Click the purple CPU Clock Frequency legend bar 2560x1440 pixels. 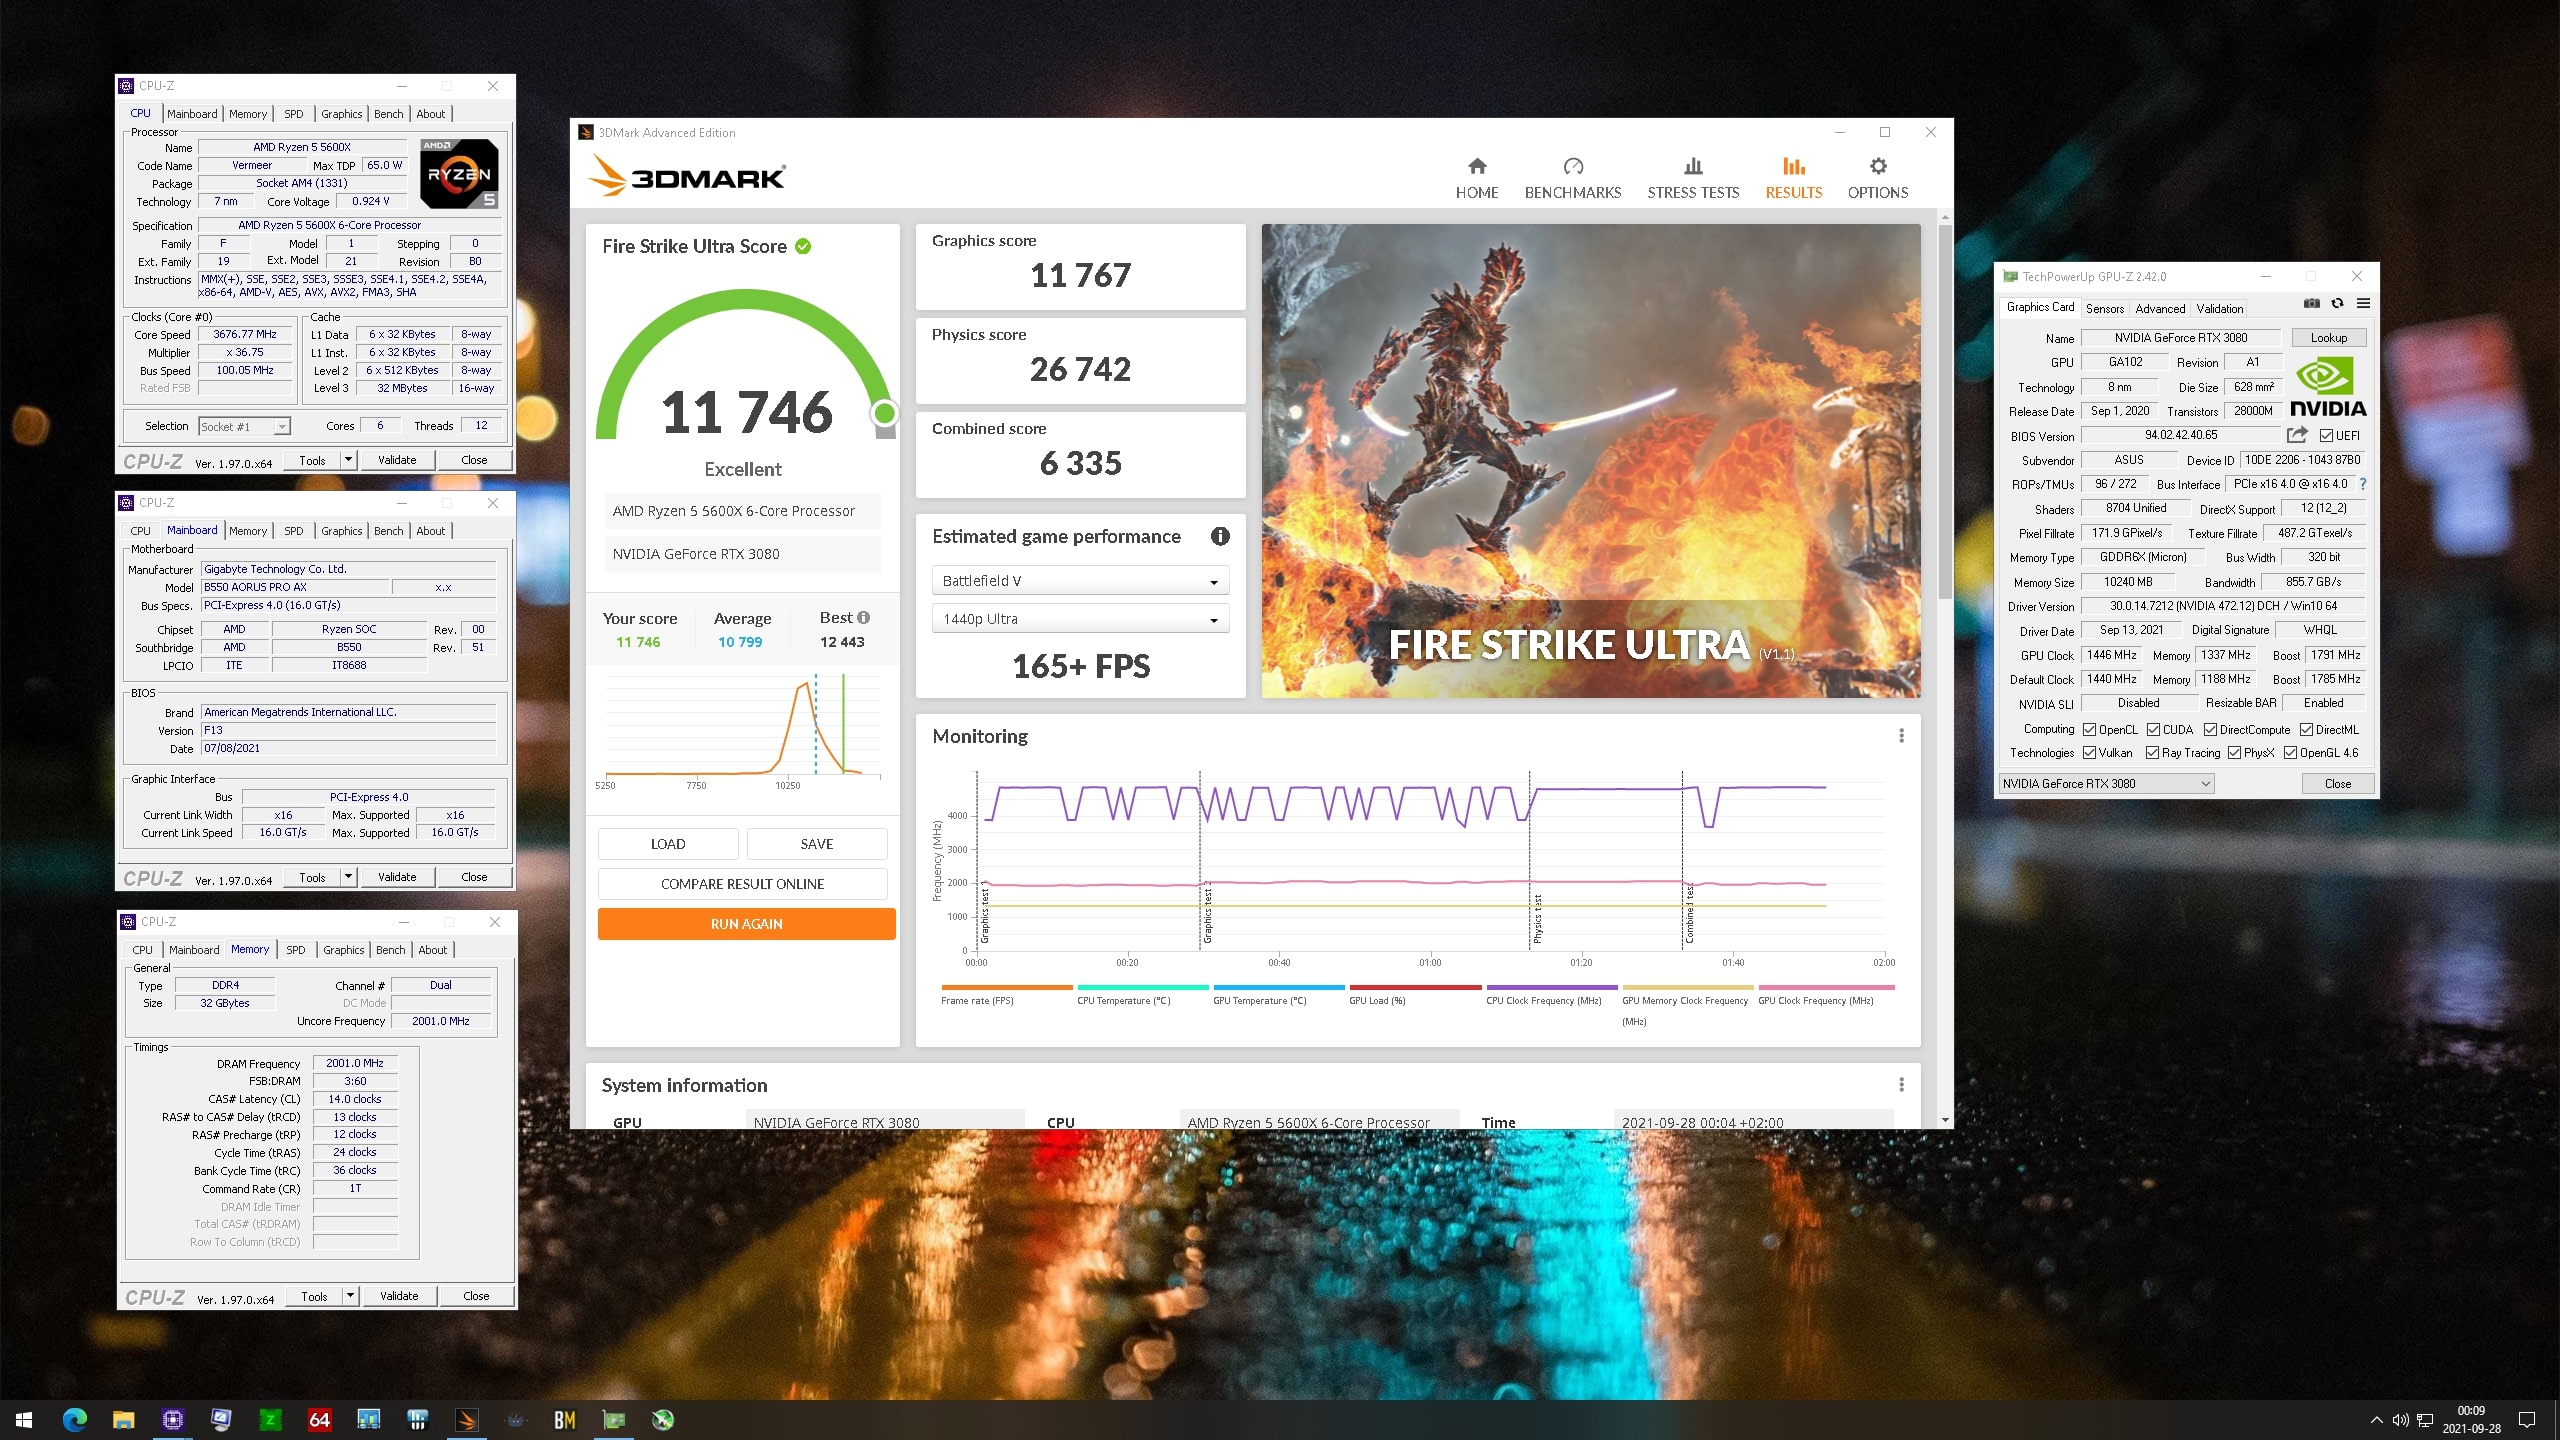1551,987
